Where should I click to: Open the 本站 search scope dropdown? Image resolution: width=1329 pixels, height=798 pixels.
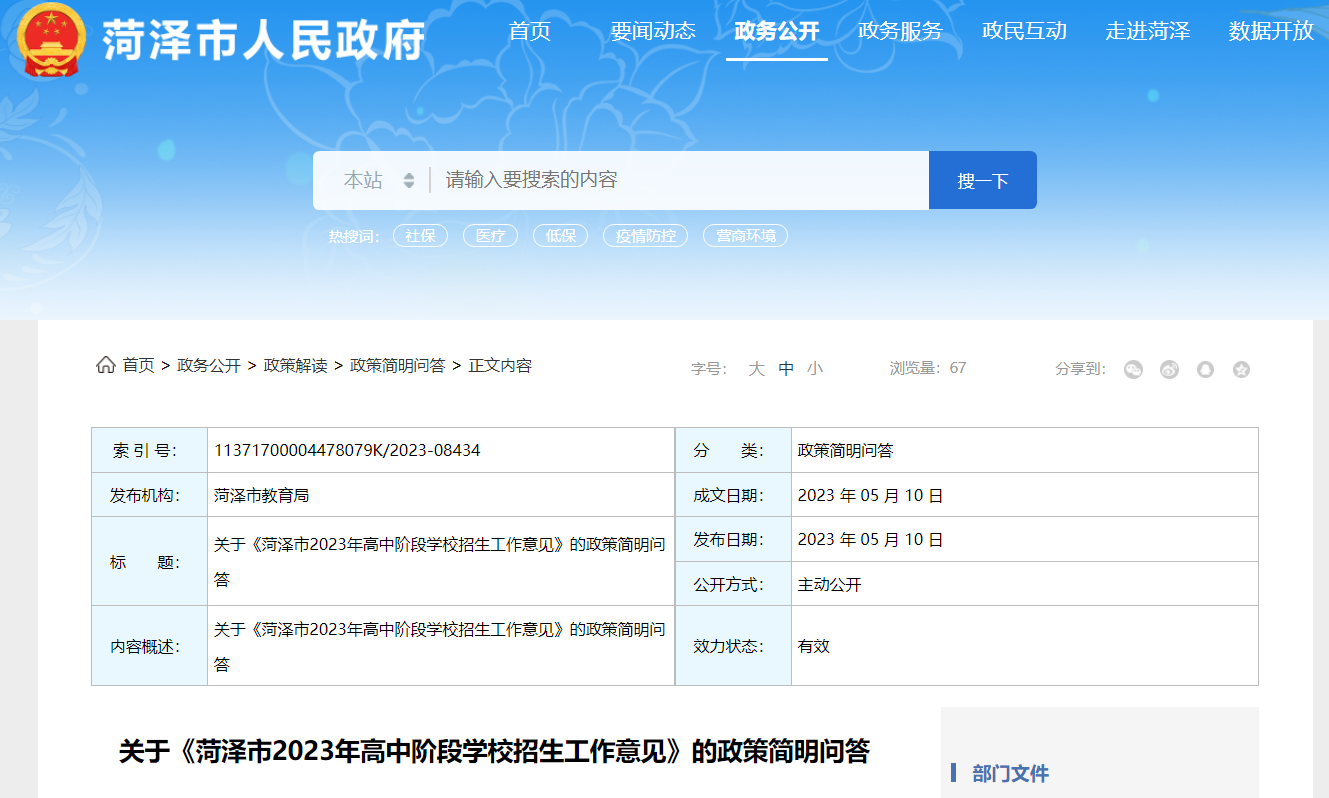[x=378, y=180]
